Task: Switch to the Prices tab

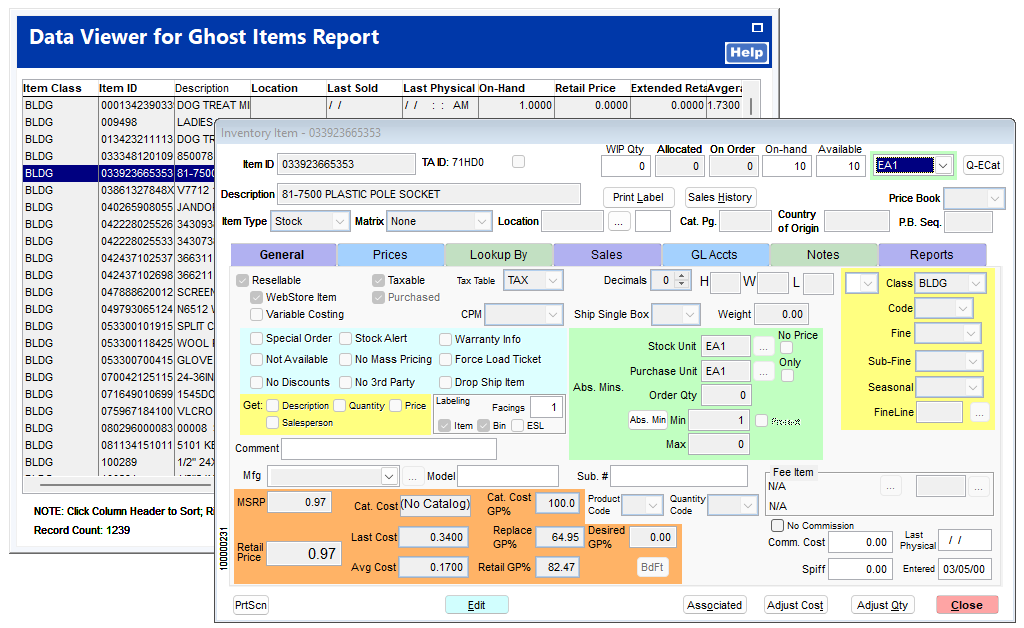Action: [390, 255]
